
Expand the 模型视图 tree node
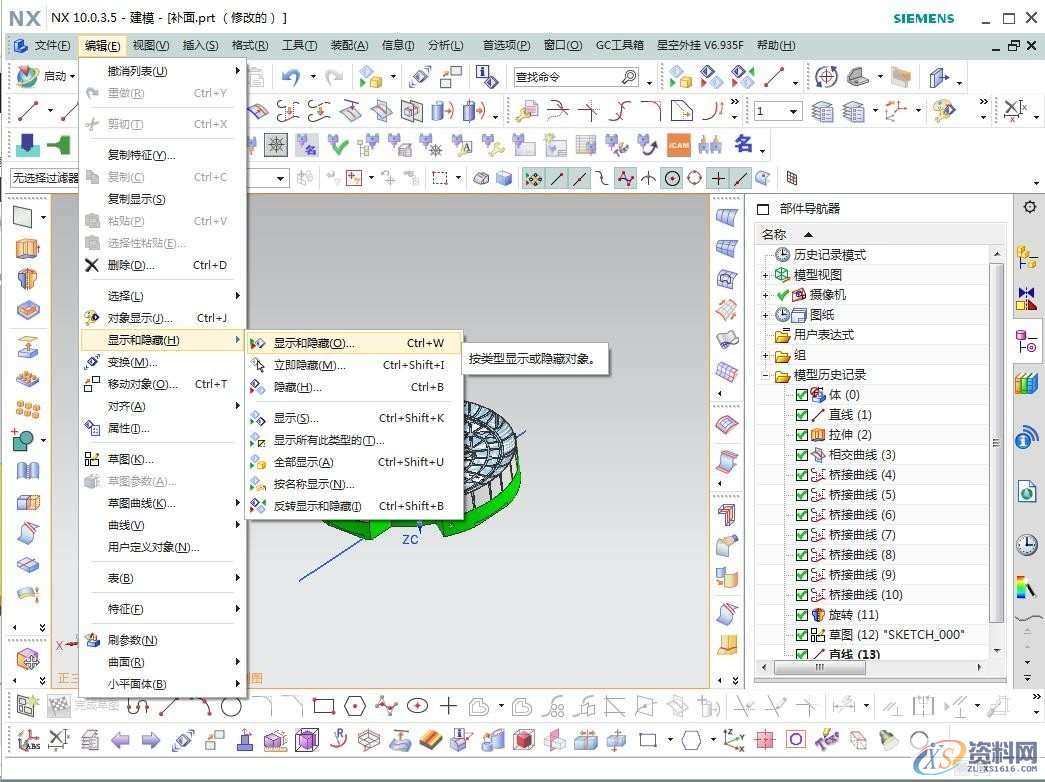[763, 274]
